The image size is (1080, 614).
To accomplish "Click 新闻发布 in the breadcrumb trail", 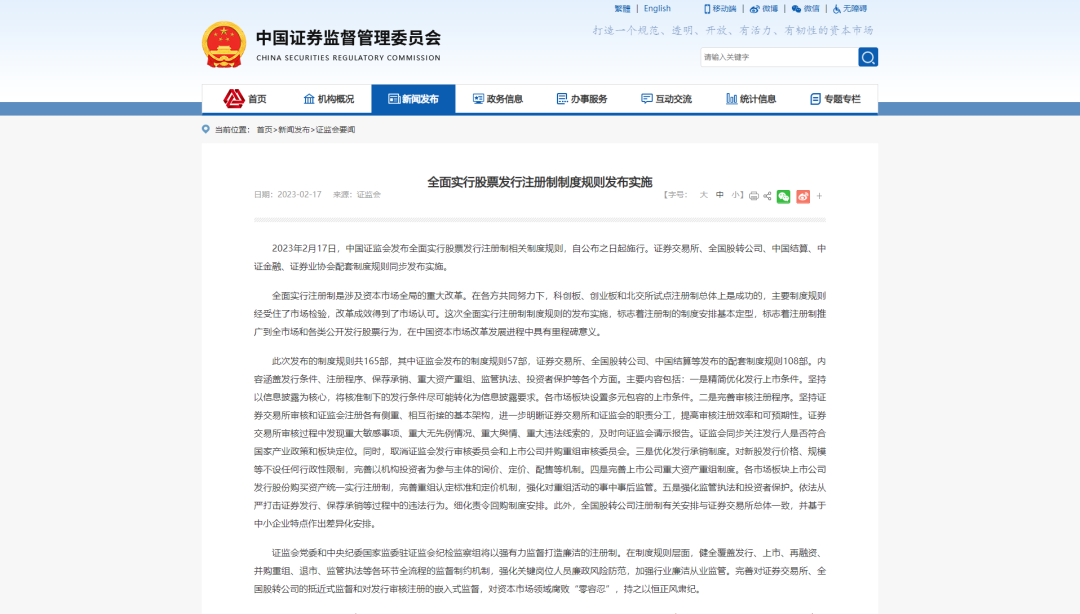I will click(296, 129).
